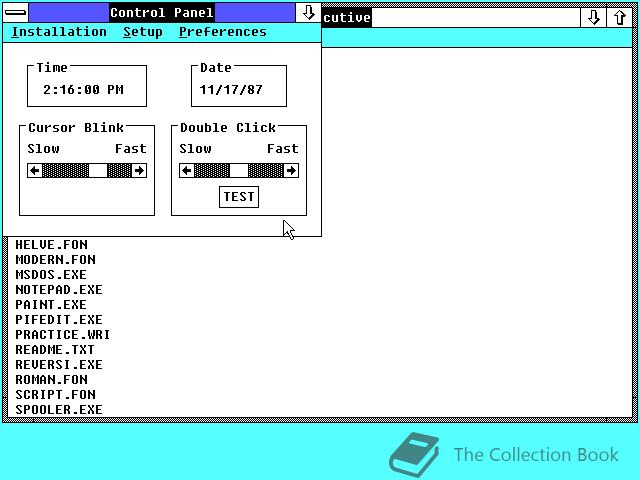Select MSDOS.EXE in the file list

[x=51, y=275]
